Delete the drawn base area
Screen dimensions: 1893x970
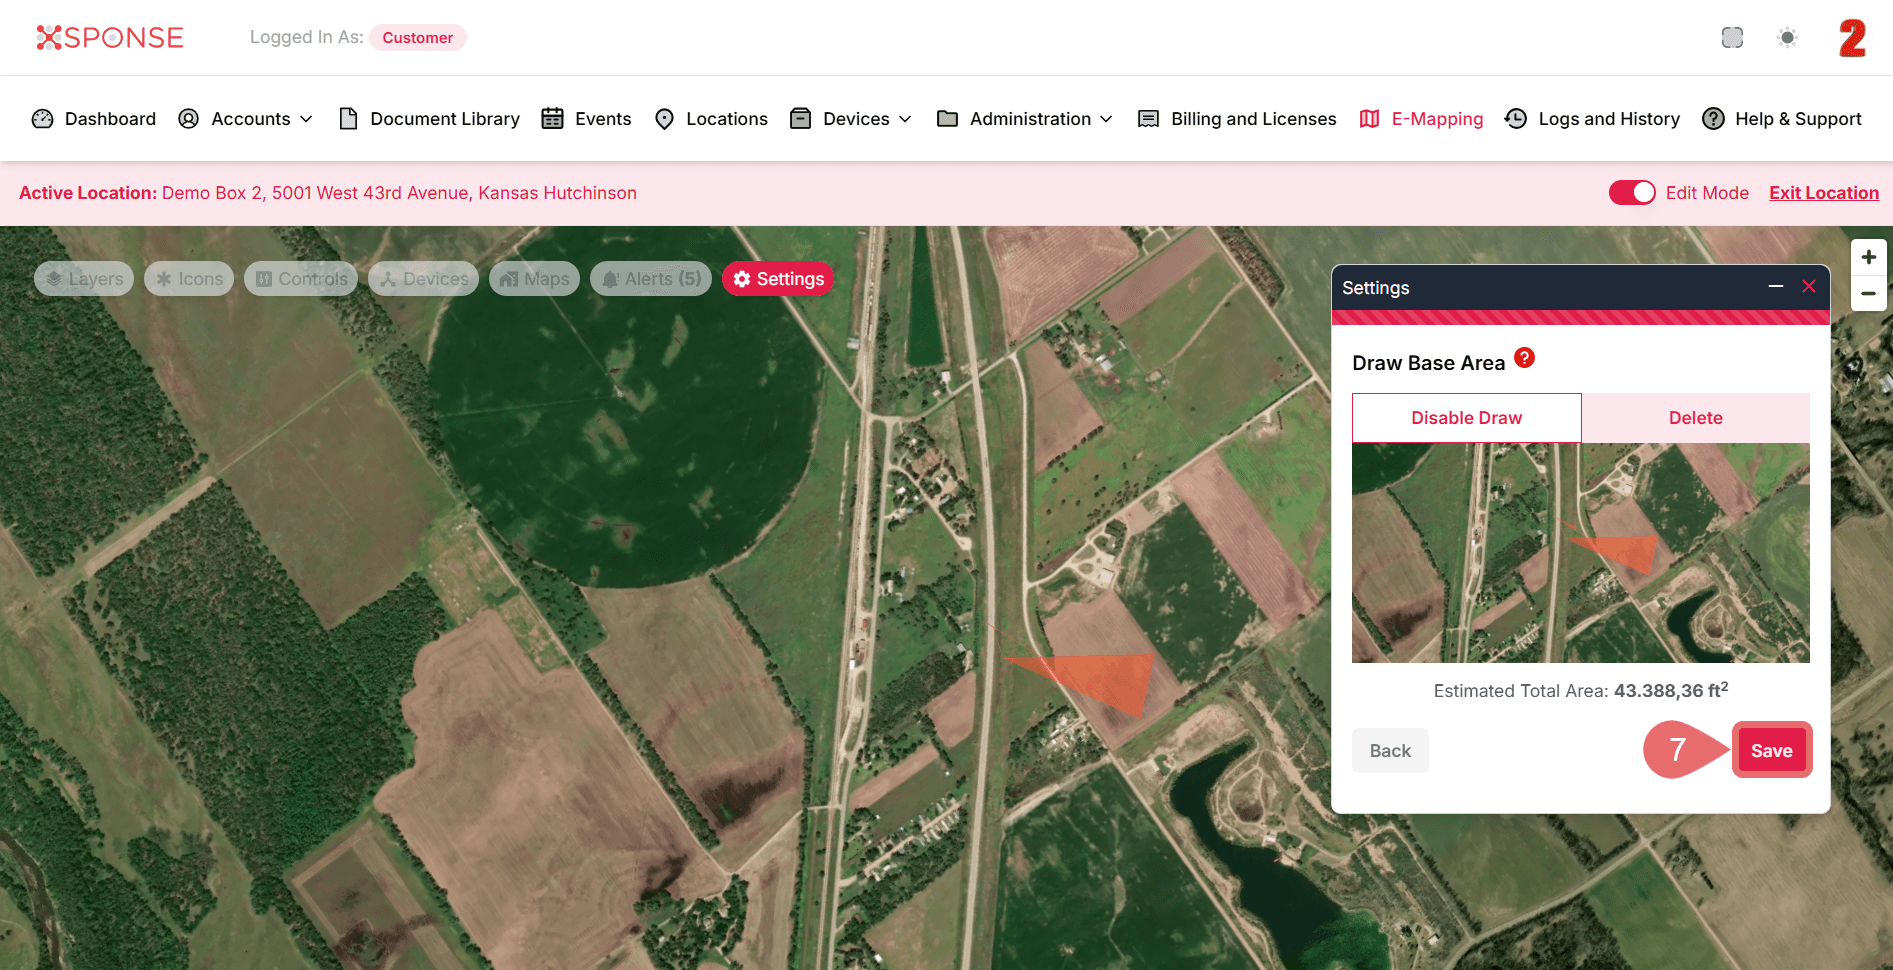(1695, 418)
